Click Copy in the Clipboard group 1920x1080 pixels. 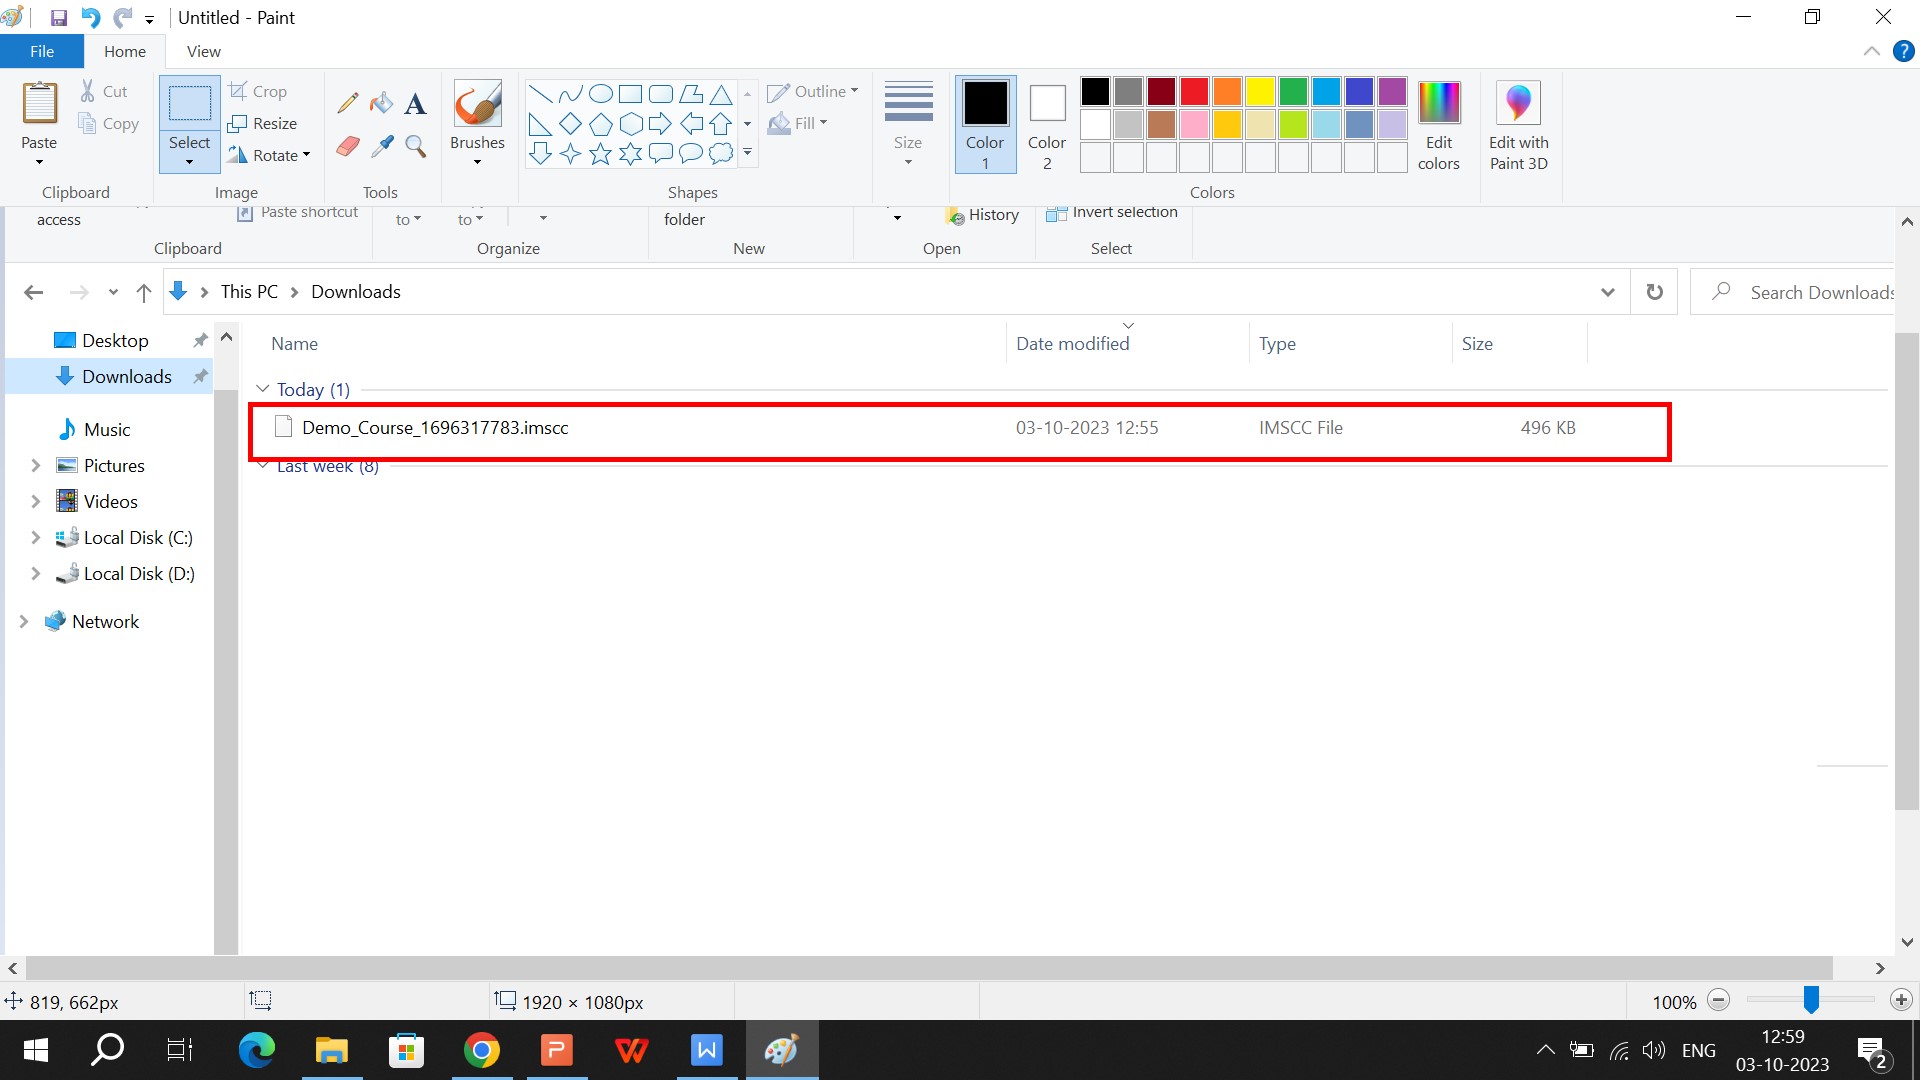point(108,123)
